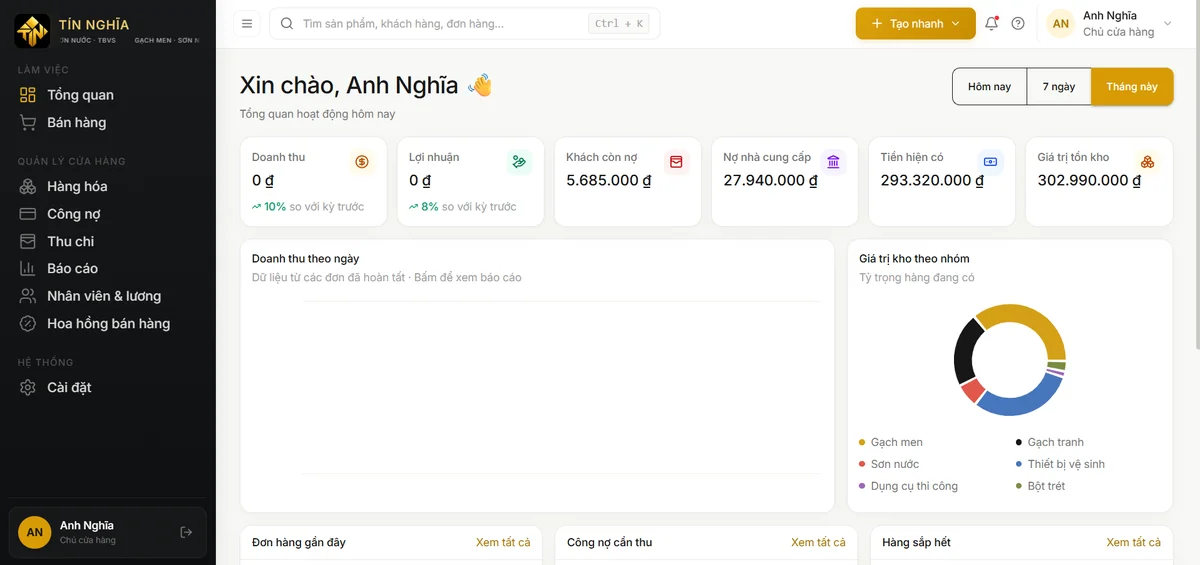1200x565 pixels.
Task: Click the Hoa hồng bán hàng percent icon
Action: (28, 323)
